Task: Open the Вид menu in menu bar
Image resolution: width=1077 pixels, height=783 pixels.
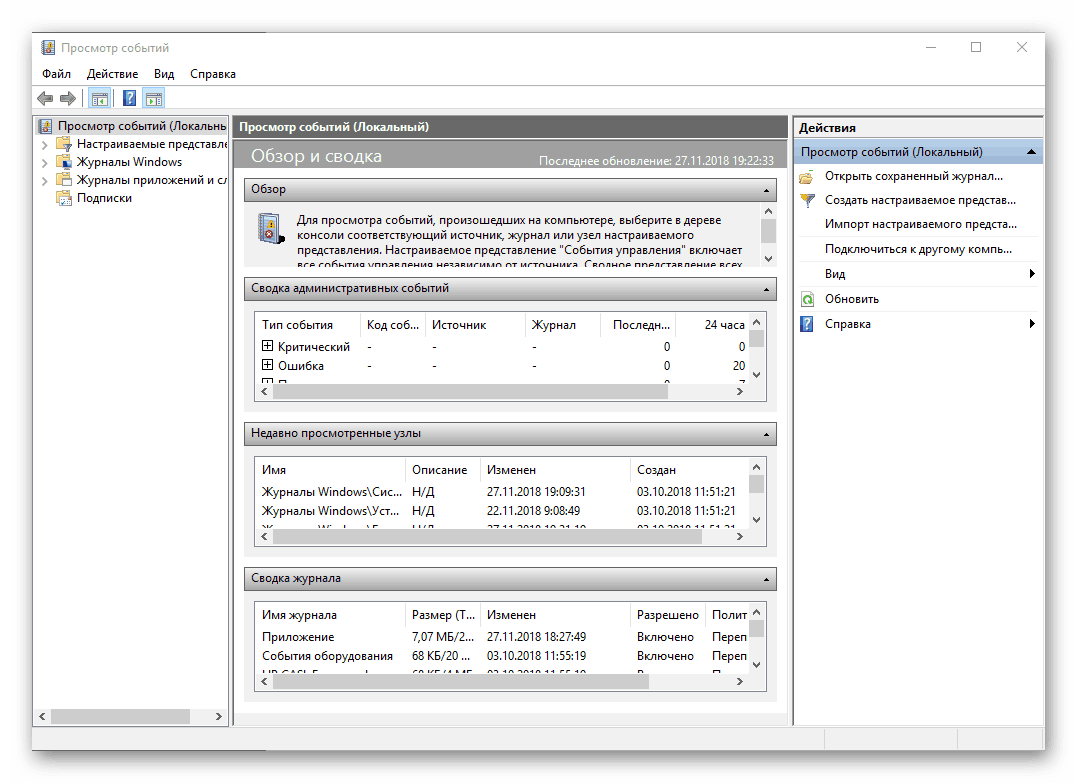Action: (164, 74)
